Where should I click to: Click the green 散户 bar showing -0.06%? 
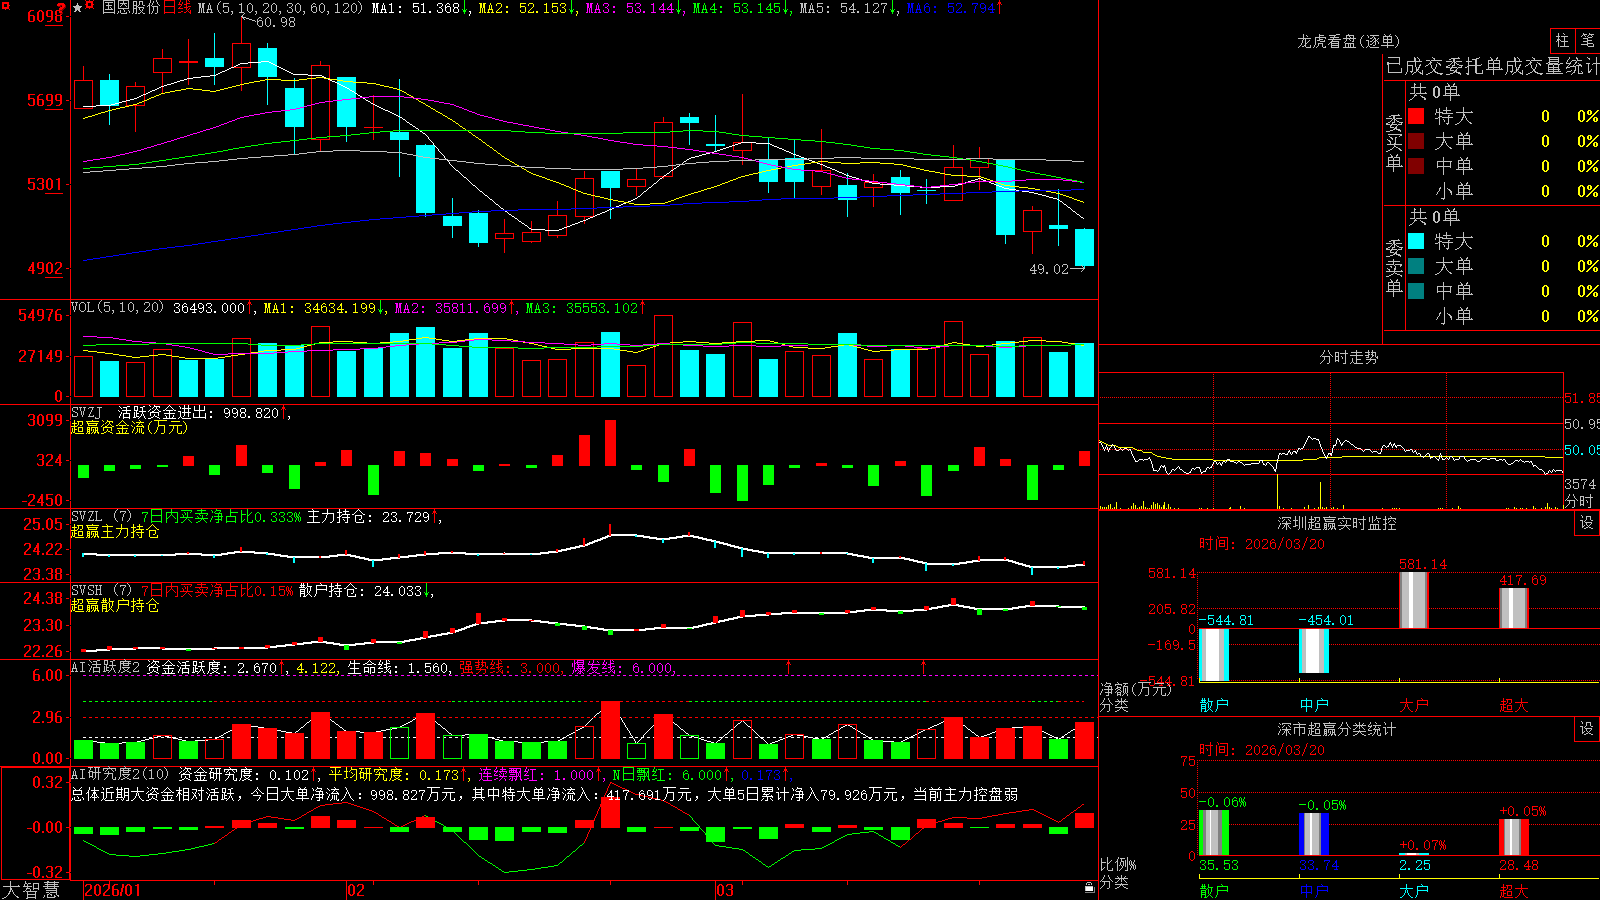(1214, 833)
